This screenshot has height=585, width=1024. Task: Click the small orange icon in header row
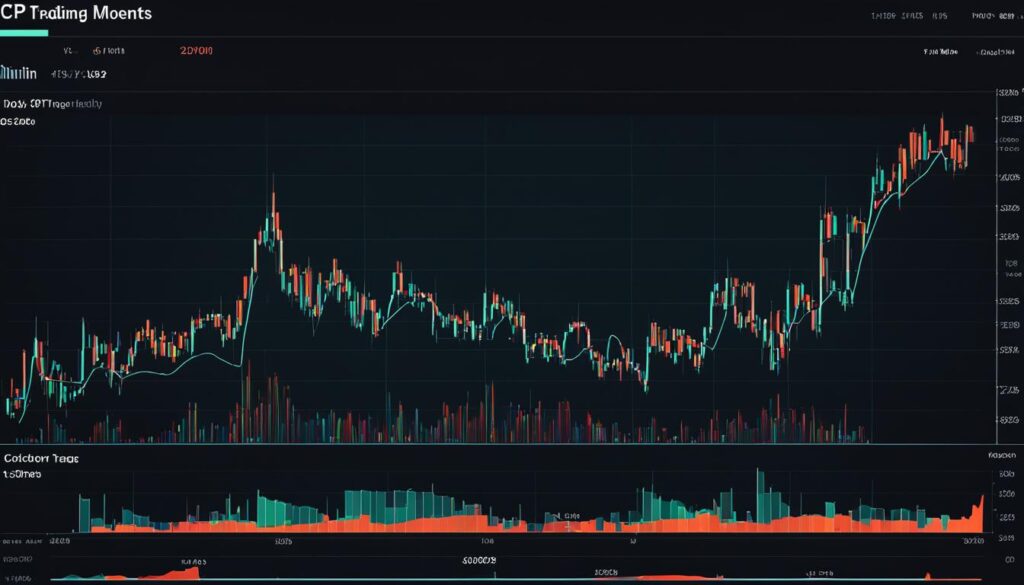[x=97, y=49]
